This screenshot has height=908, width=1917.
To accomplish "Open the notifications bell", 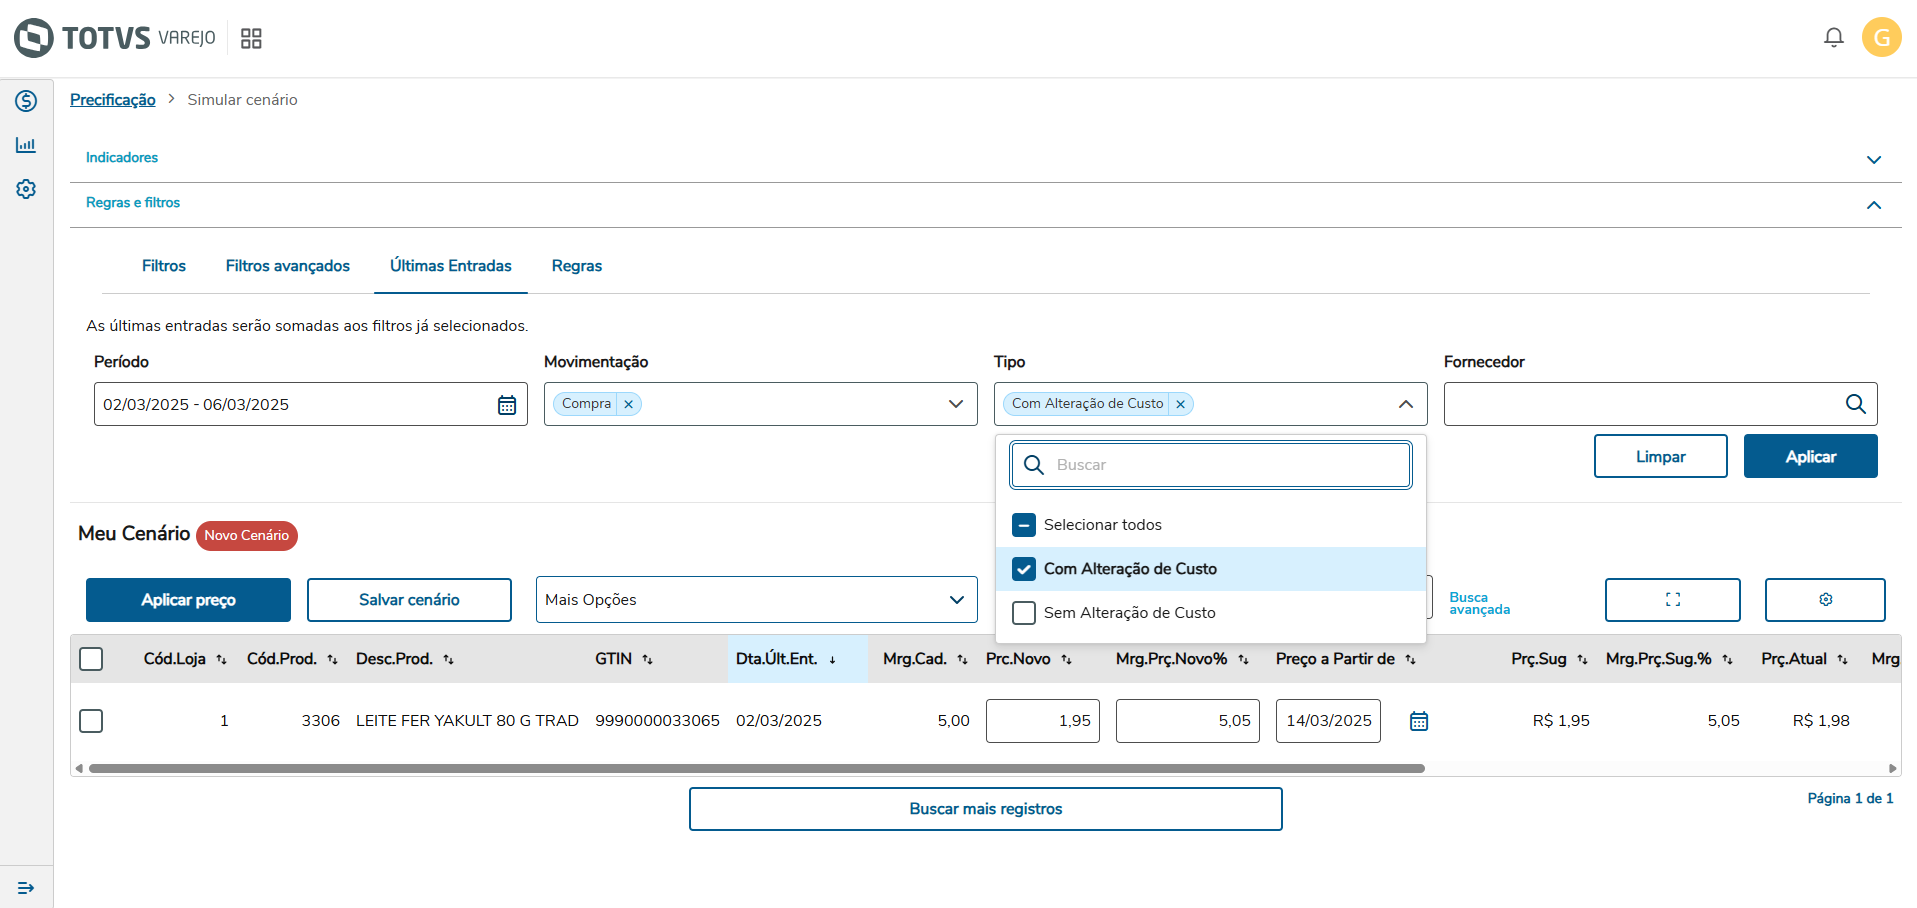I will 1833,38.
